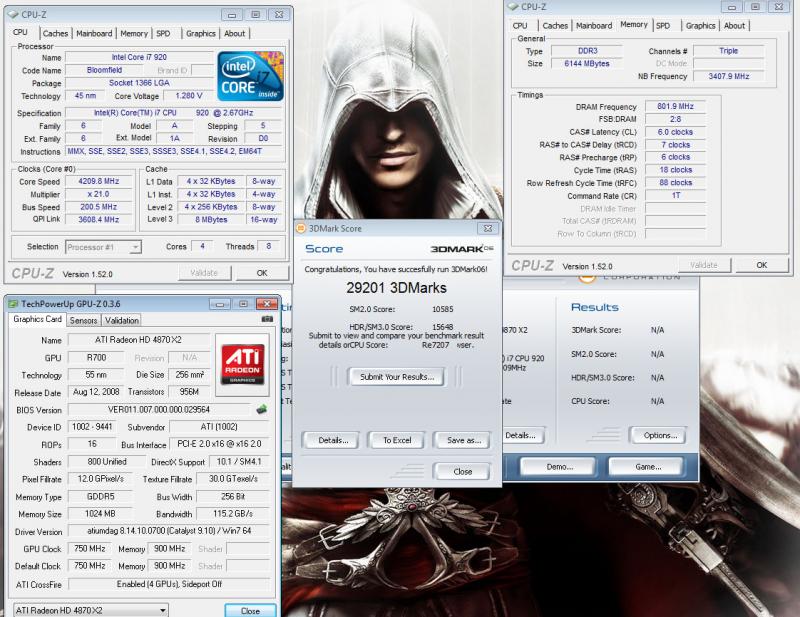This screenshot has width=800, height=617.
Task: Click the title bar icon of the CPU-Z memory window
Action: click(513, 7)
